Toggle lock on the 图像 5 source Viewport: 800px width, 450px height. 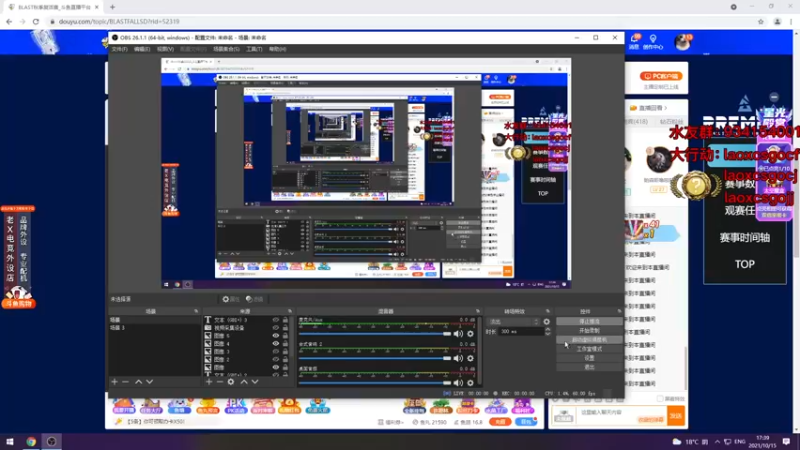[285, 336]
